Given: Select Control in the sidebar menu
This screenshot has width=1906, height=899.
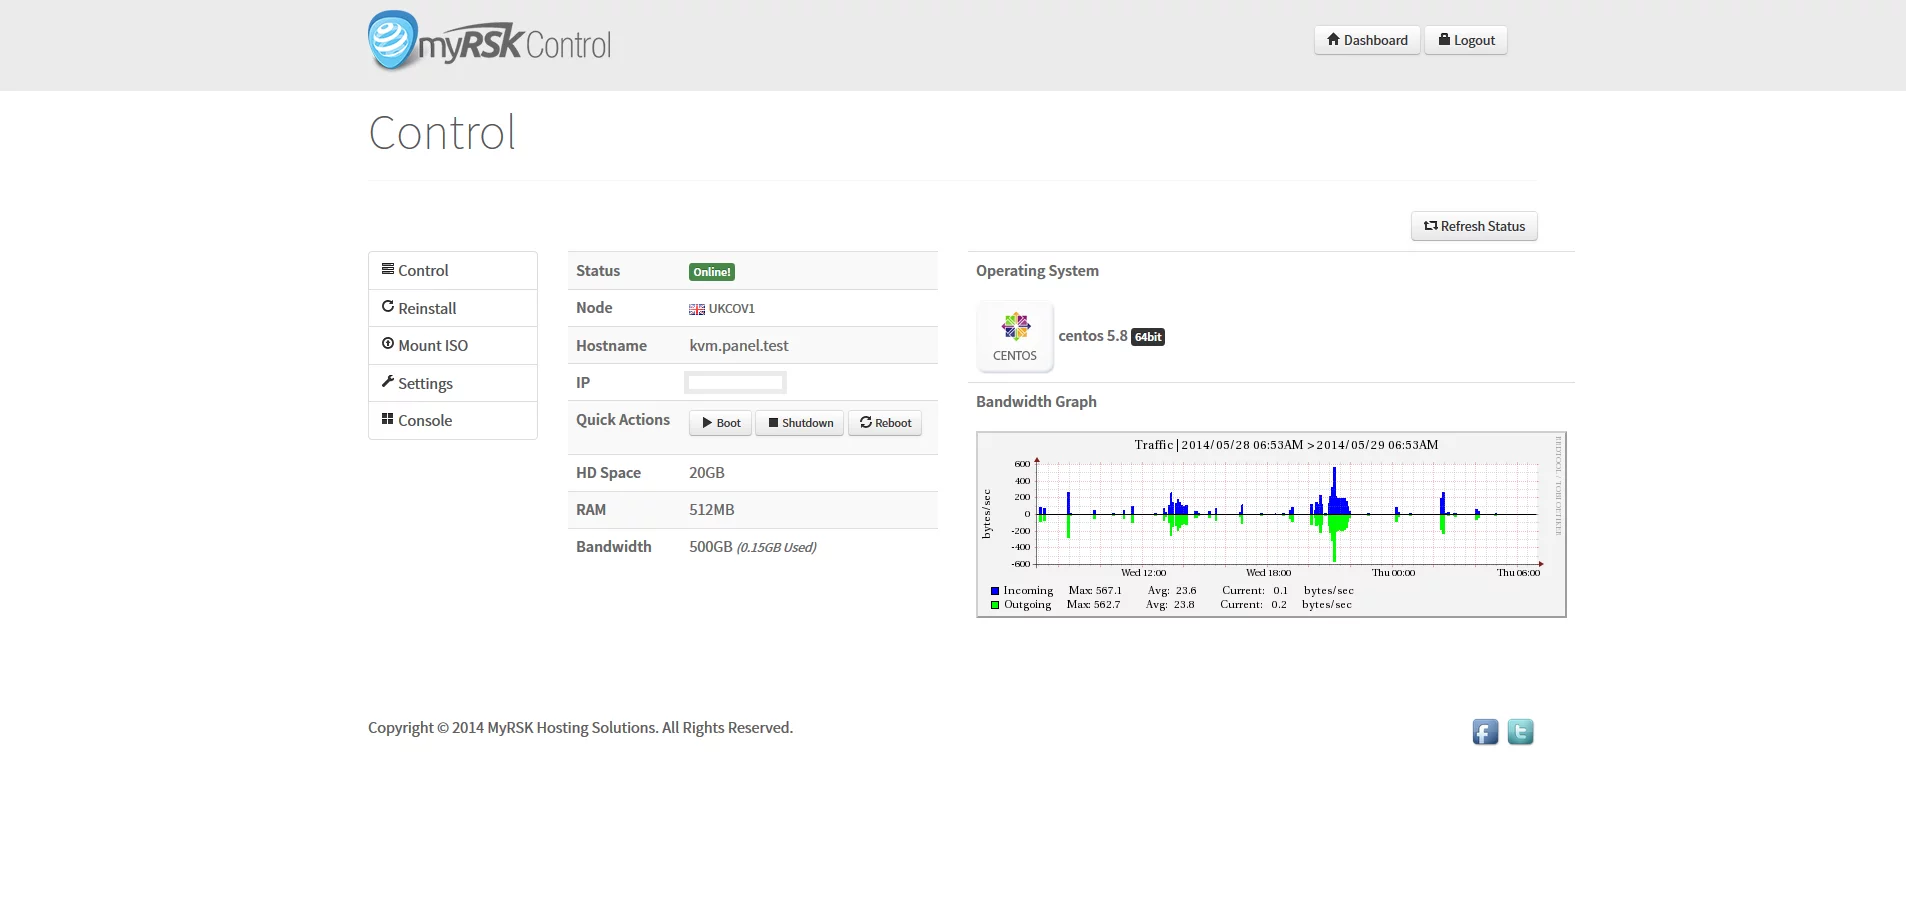Looking at the screenshot, I should pos(453,270).
